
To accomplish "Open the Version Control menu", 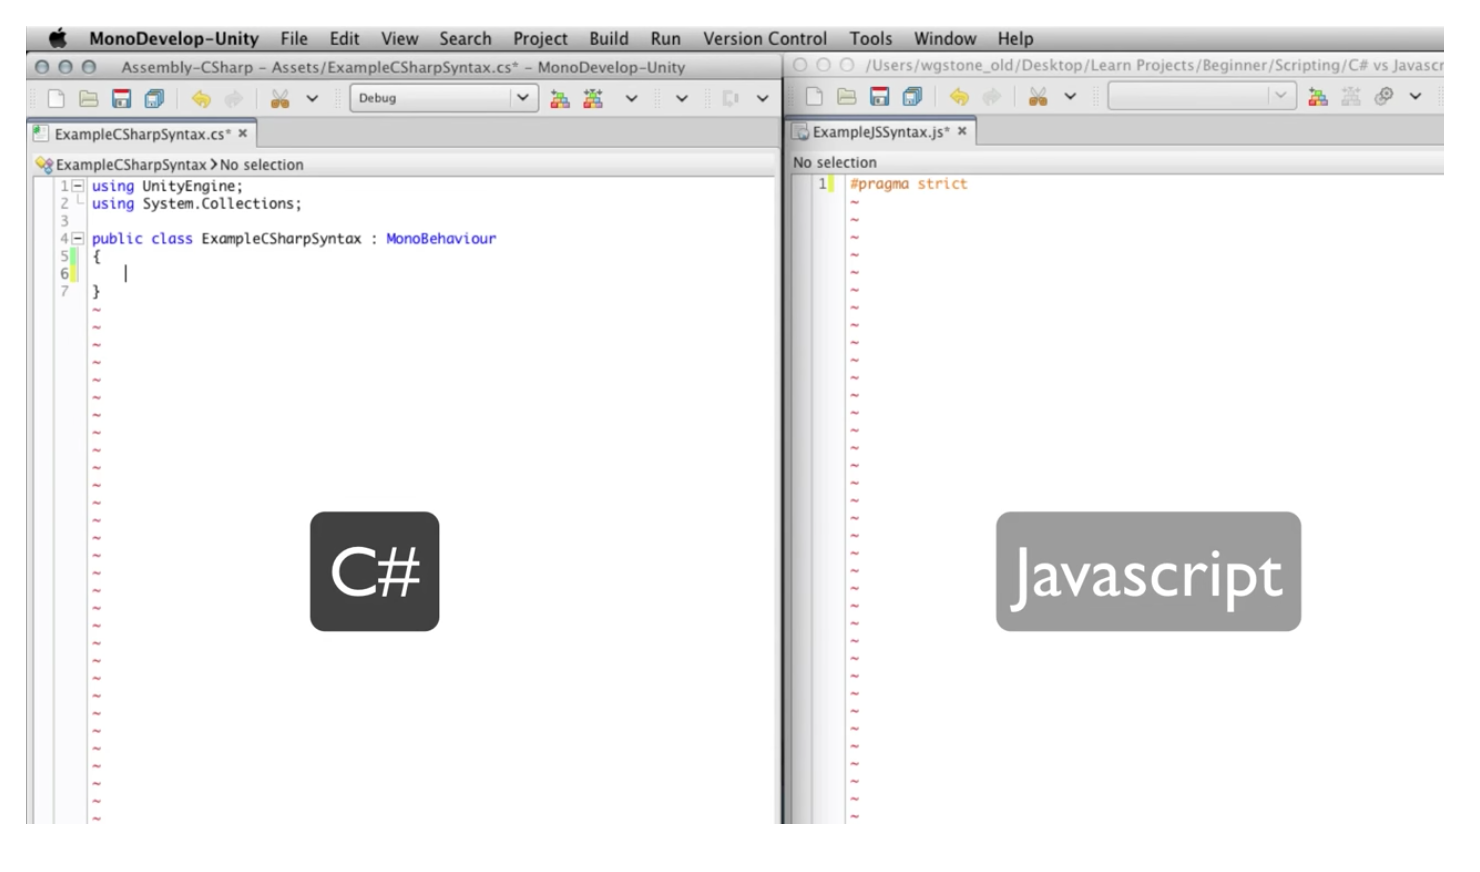I will (765, 38).
